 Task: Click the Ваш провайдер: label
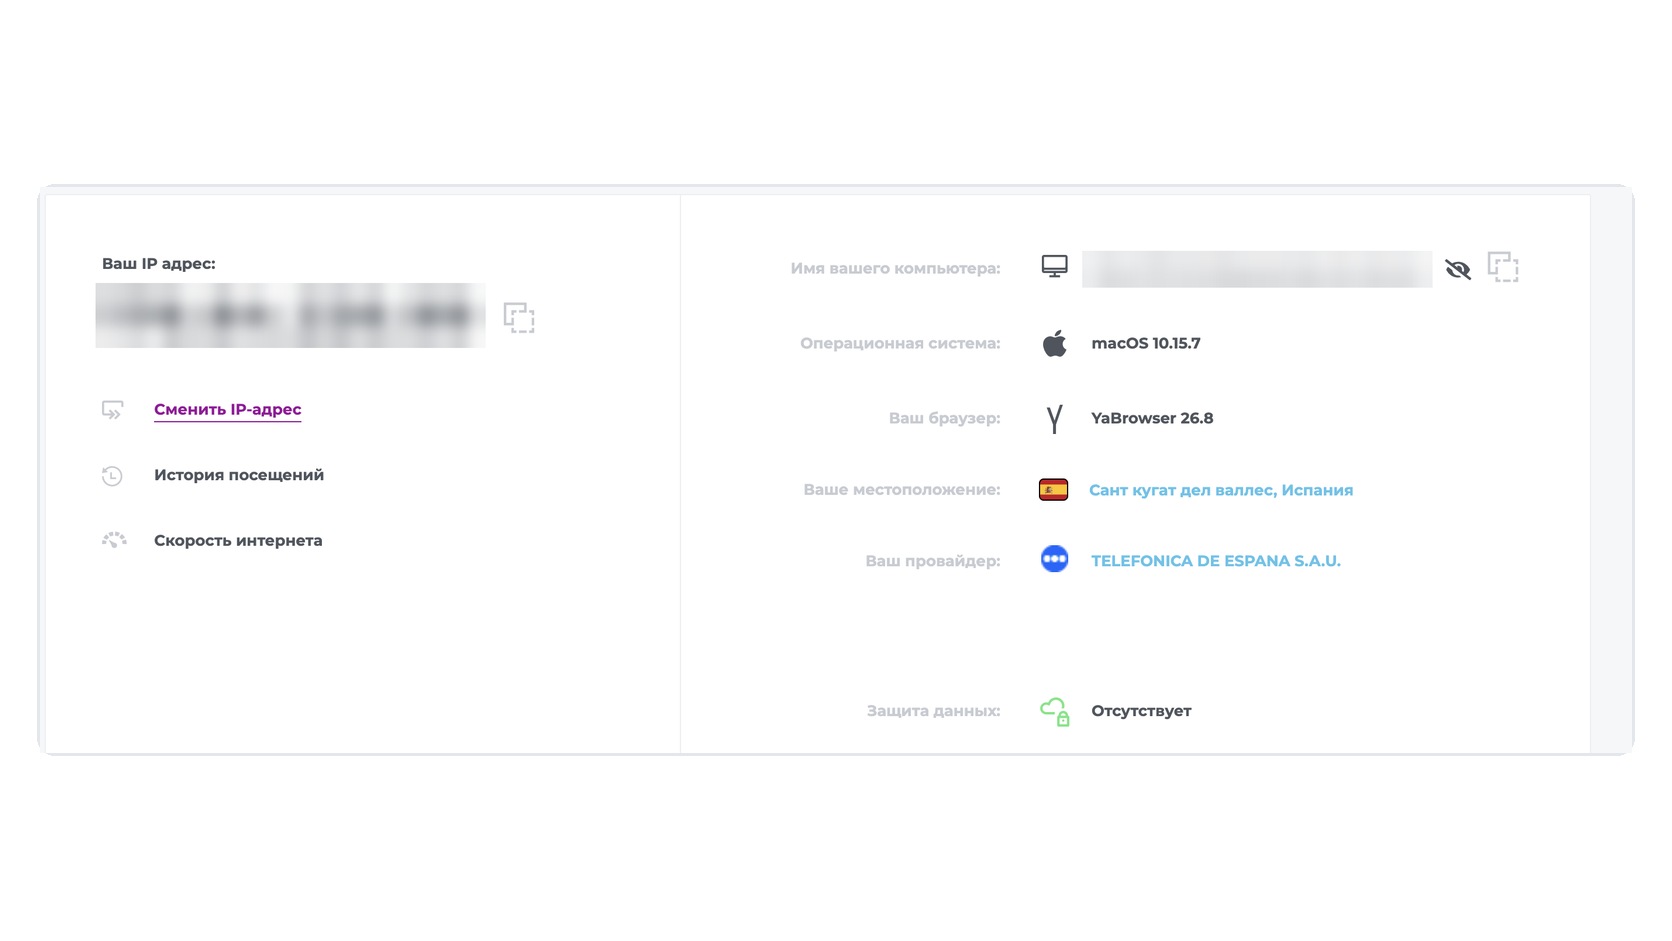click(x=933, y=561)
